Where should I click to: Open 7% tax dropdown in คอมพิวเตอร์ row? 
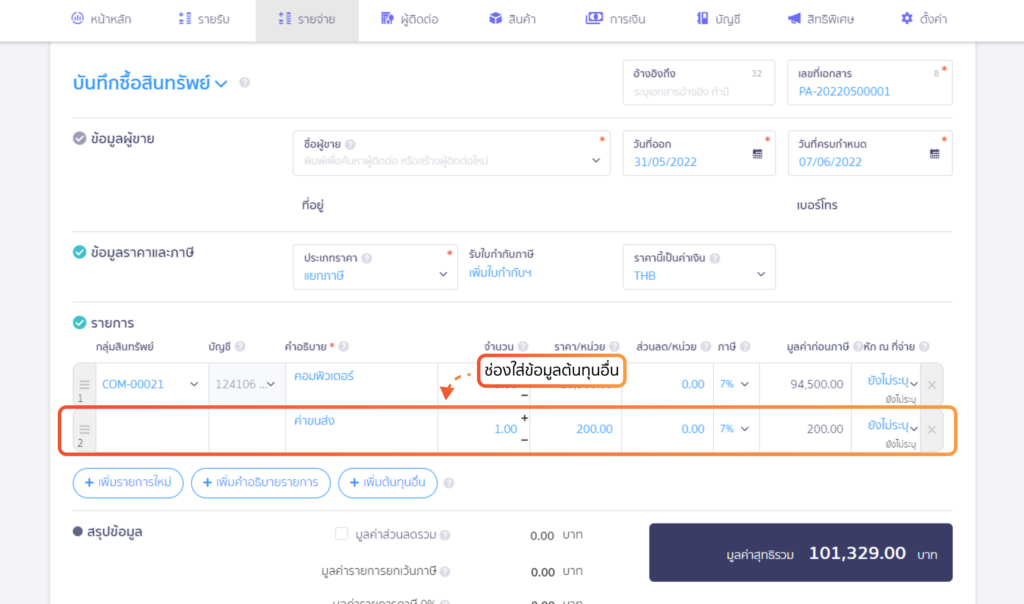tap(735, 385)
